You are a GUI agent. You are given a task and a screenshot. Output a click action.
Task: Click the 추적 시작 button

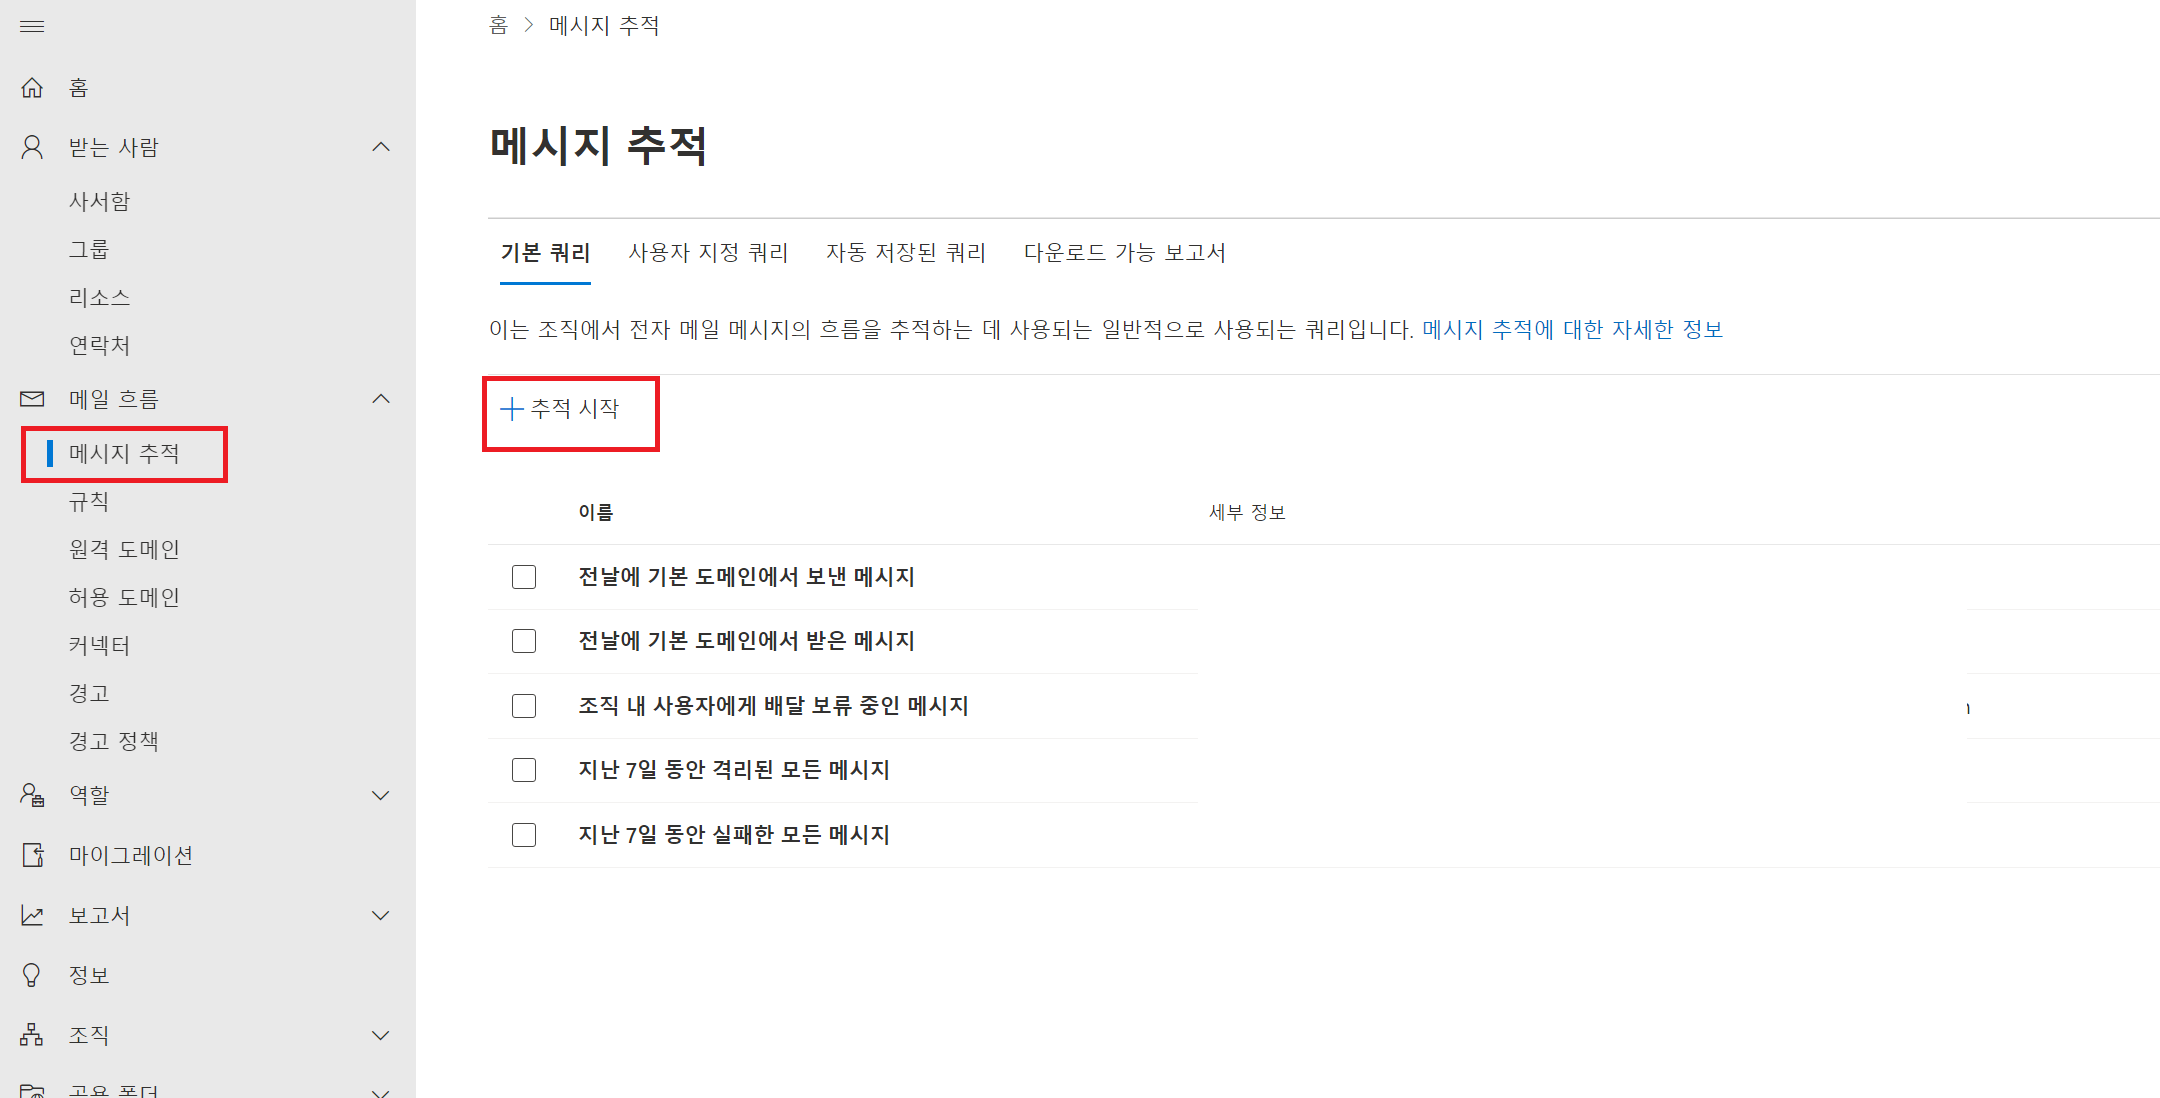562,409
